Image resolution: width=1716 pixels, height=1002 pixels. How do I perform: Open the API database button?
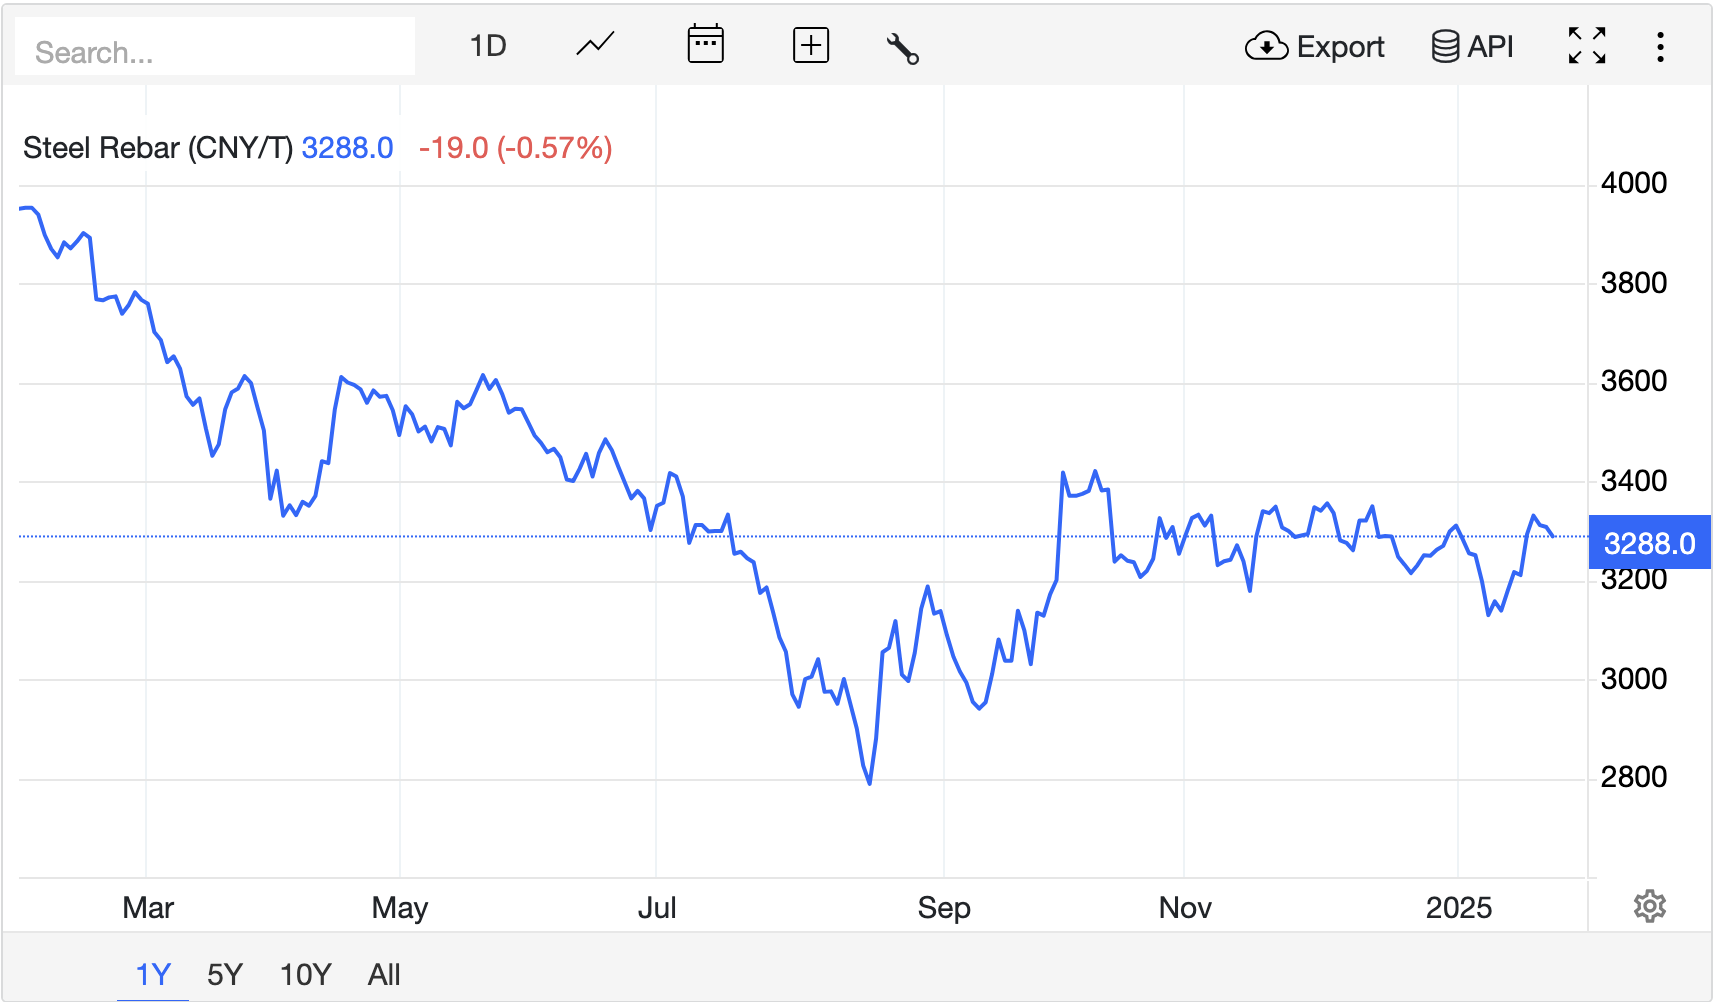coord(1472,47)
